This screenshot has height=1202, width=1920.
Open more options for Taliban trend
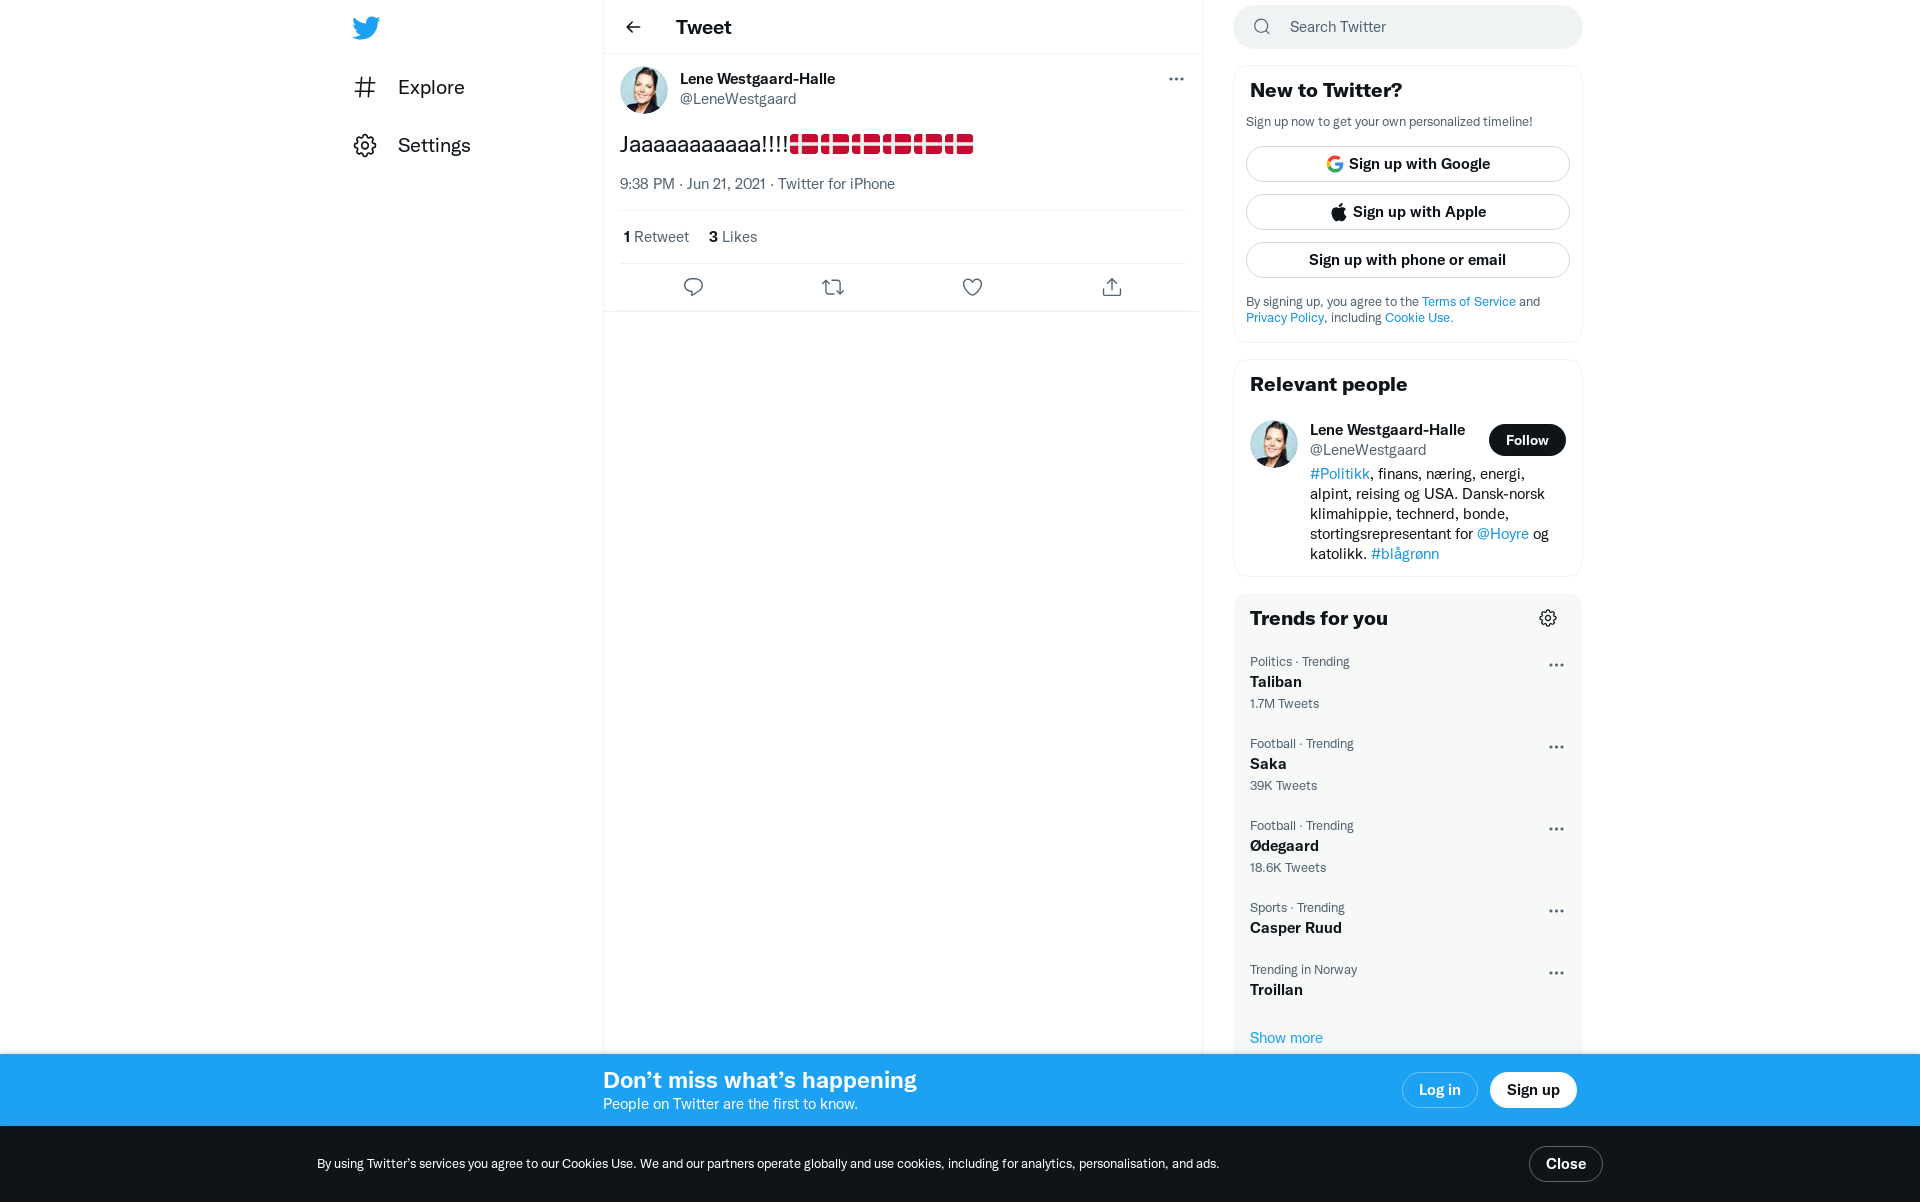coord(1556,665)
